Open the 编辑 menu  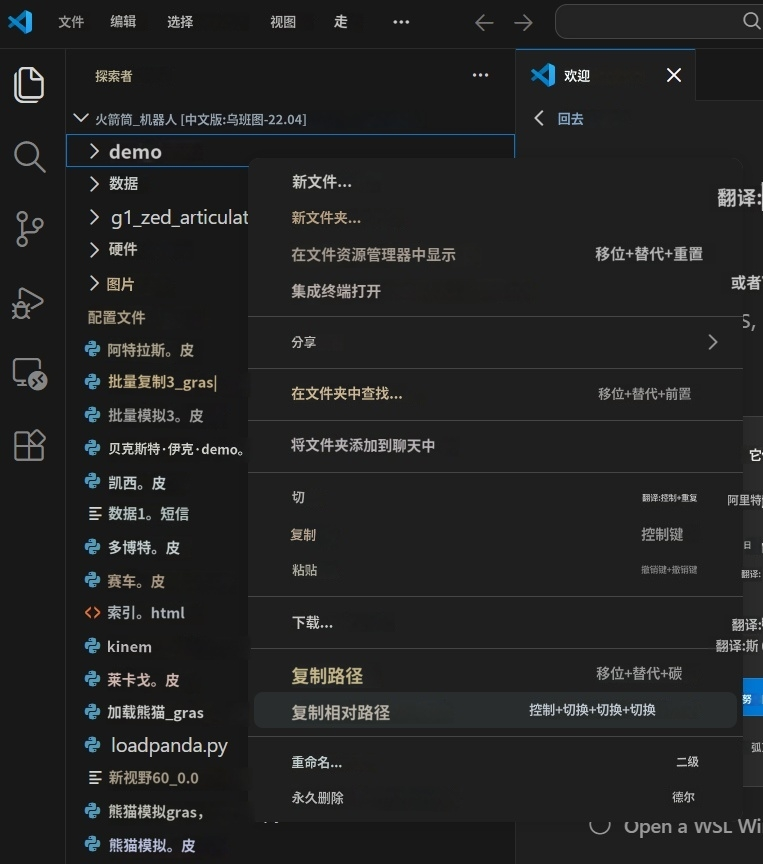(123, 21)
